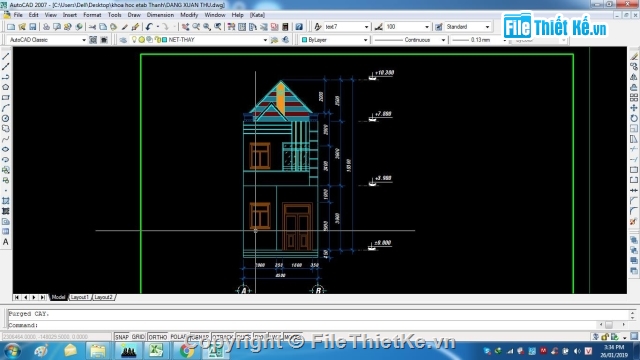Click the Open file icon
The width and height of the screenshot is (640, 360).
click(22, 27)
